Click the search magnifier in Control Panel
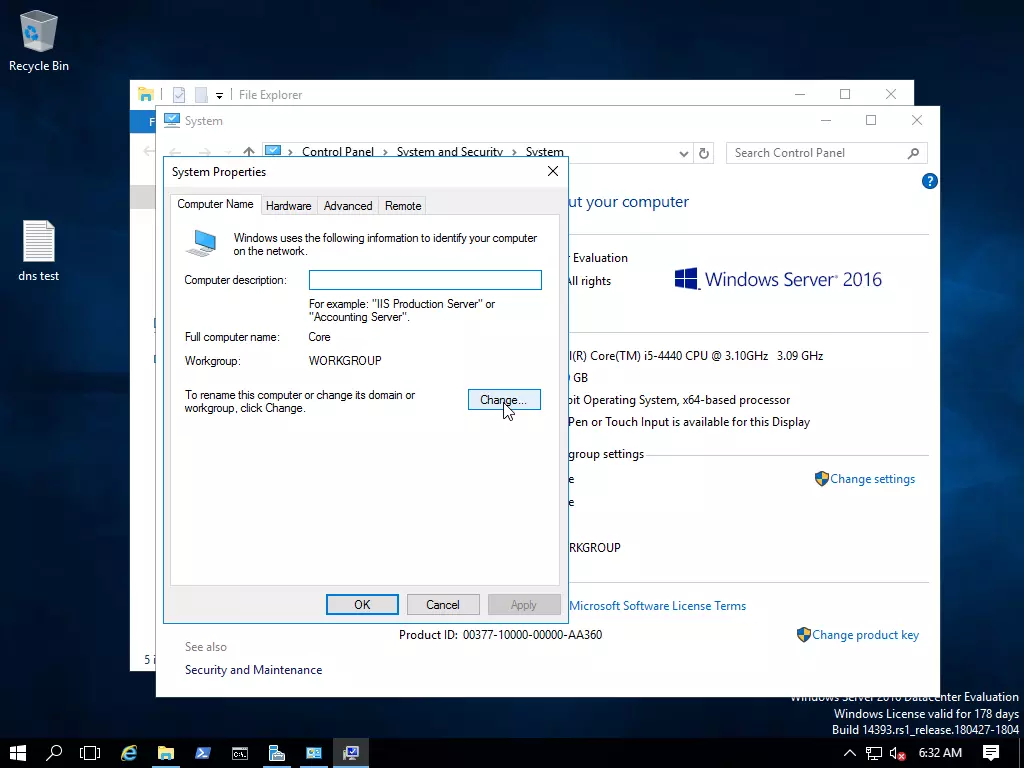1024x768 pixels. [913, 153]
